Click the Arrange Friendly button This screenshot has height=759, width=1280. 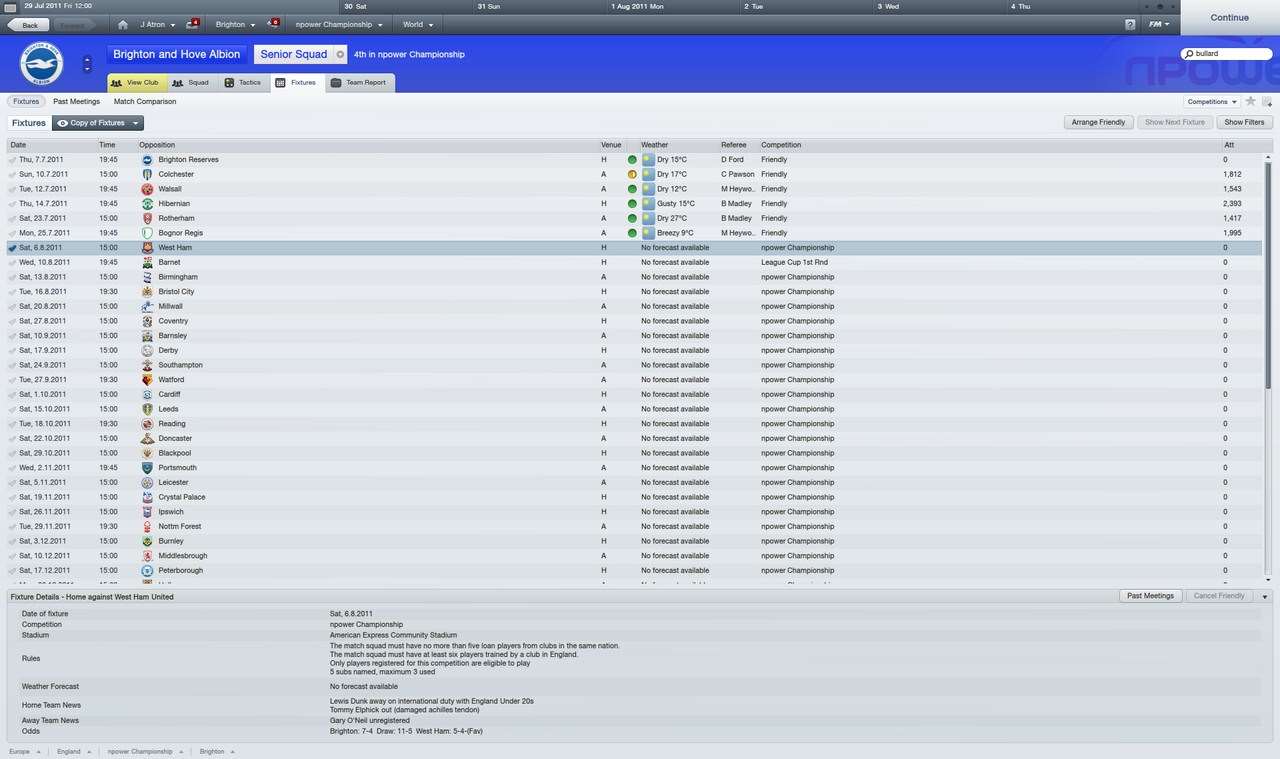point(1098,122)
